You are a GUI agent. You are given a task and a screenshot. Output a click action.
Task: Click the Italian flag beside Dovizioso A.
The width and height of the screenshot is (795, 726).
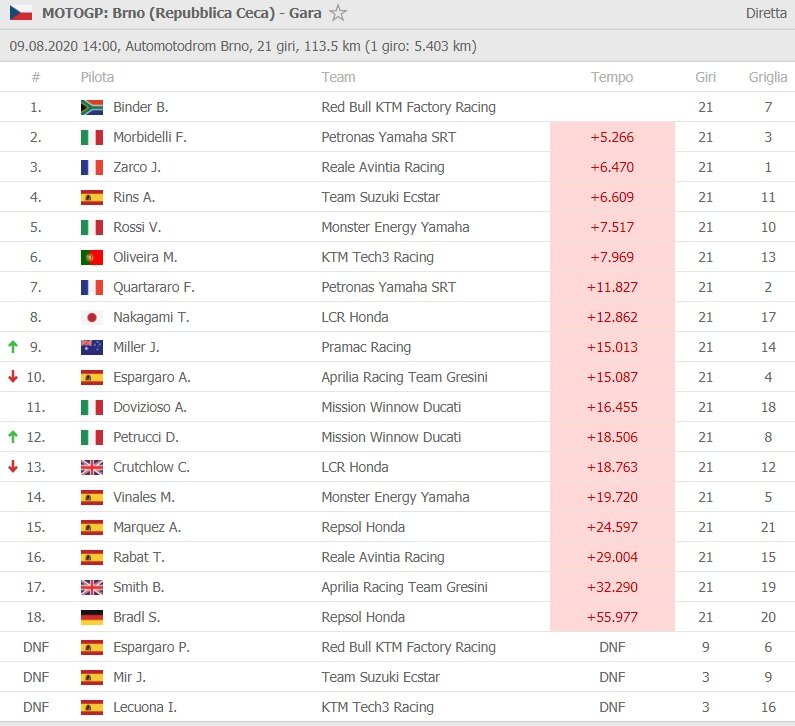(92, 407)
